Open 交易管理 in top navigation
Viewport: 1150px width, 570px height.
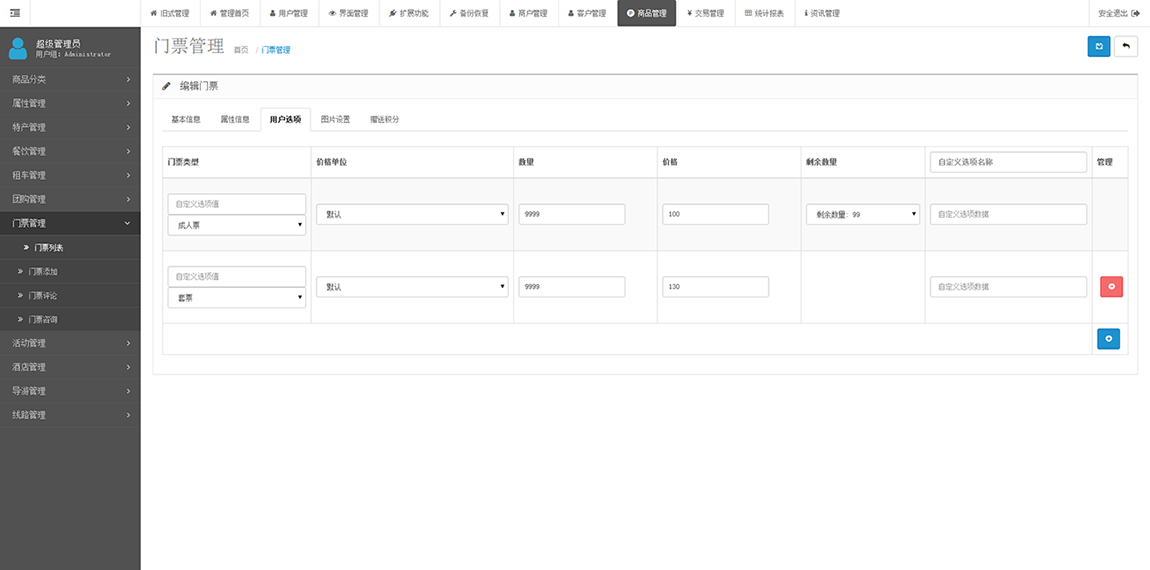[706, 13]
